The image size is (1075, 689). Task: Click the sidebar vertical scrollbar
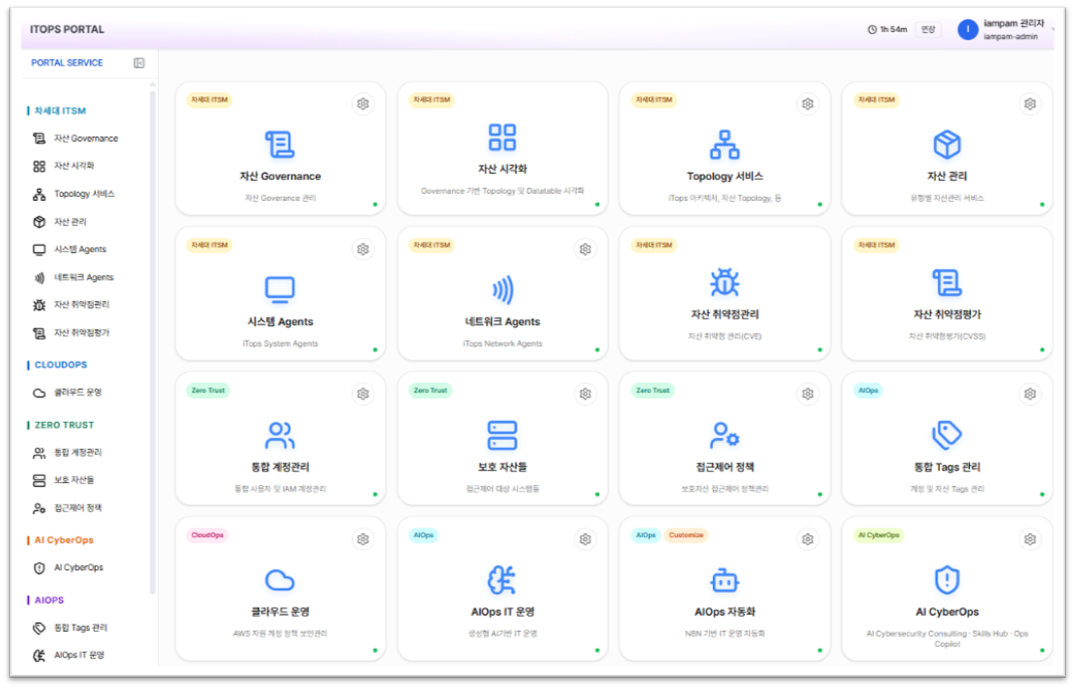[152, 343]
